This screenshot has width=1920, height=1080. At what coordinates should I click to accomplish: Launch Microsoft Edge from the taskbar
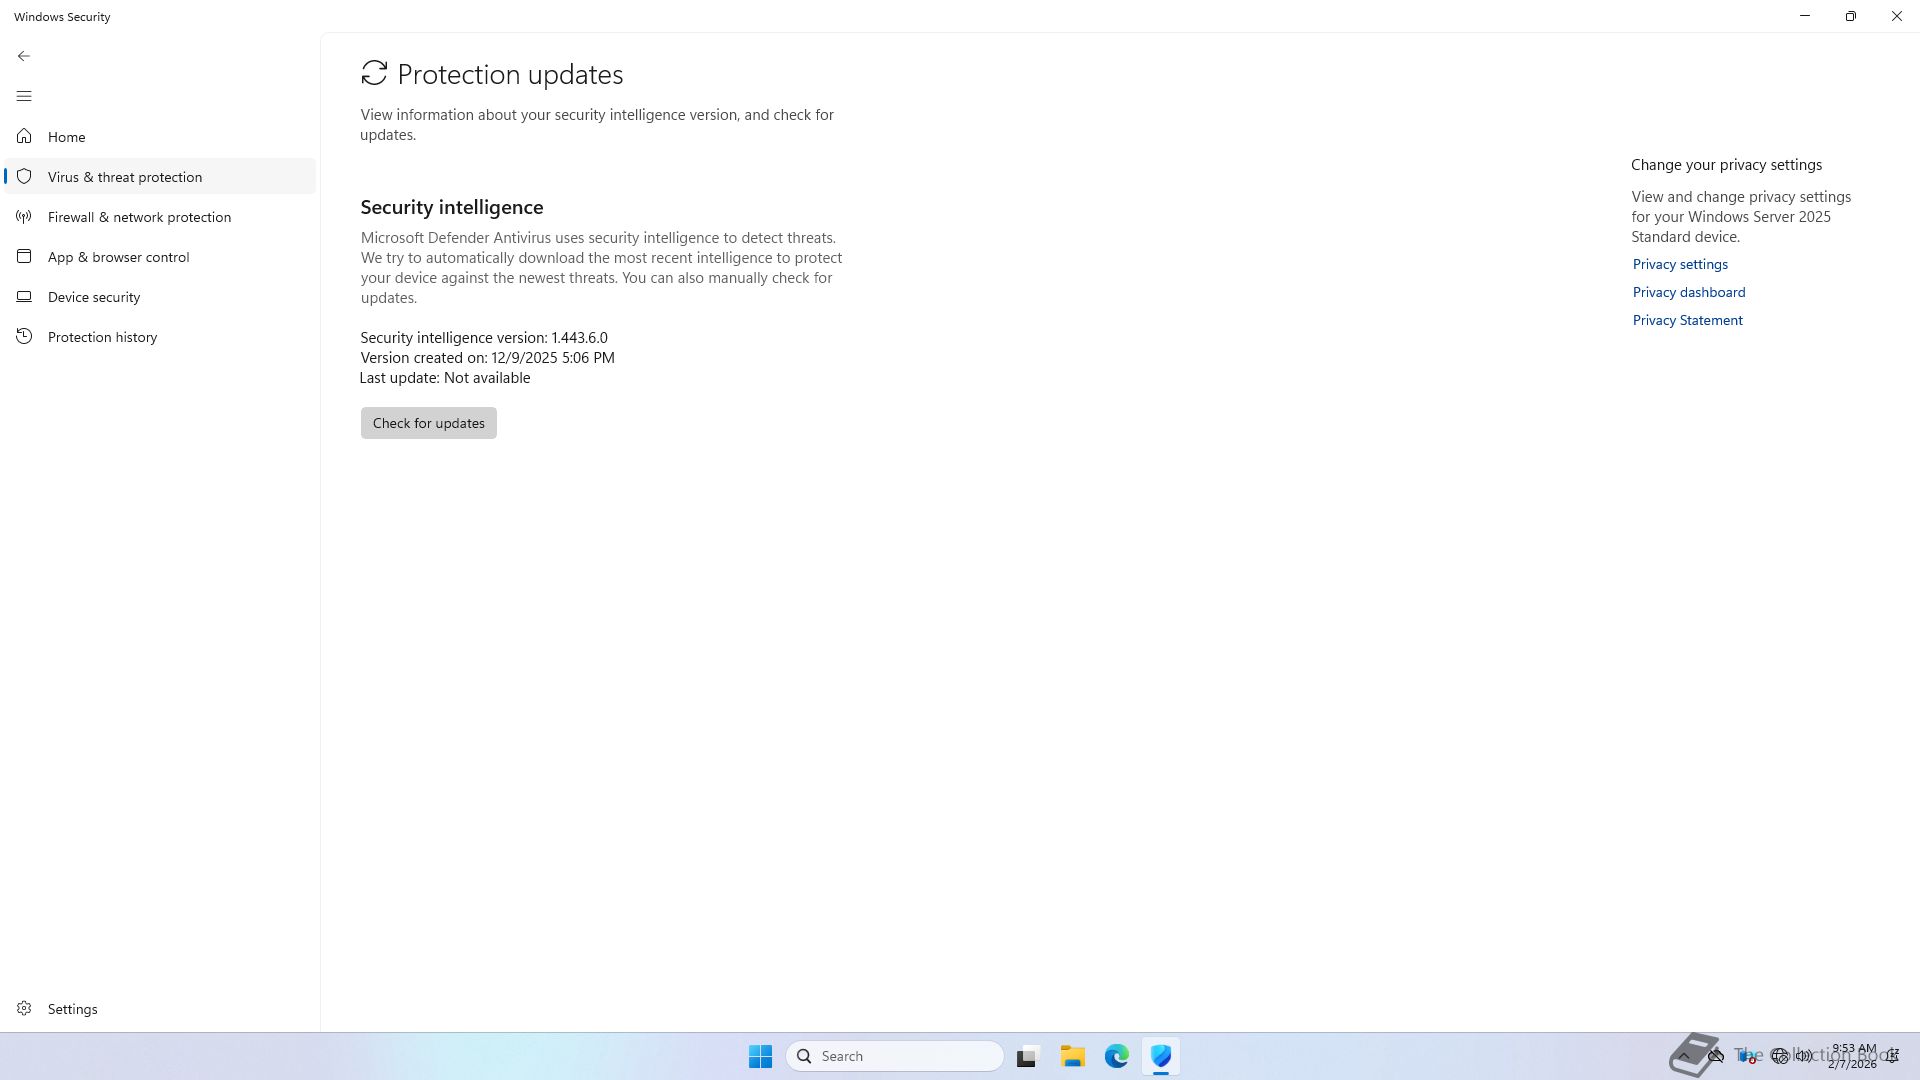(x=1116, y=1056)
